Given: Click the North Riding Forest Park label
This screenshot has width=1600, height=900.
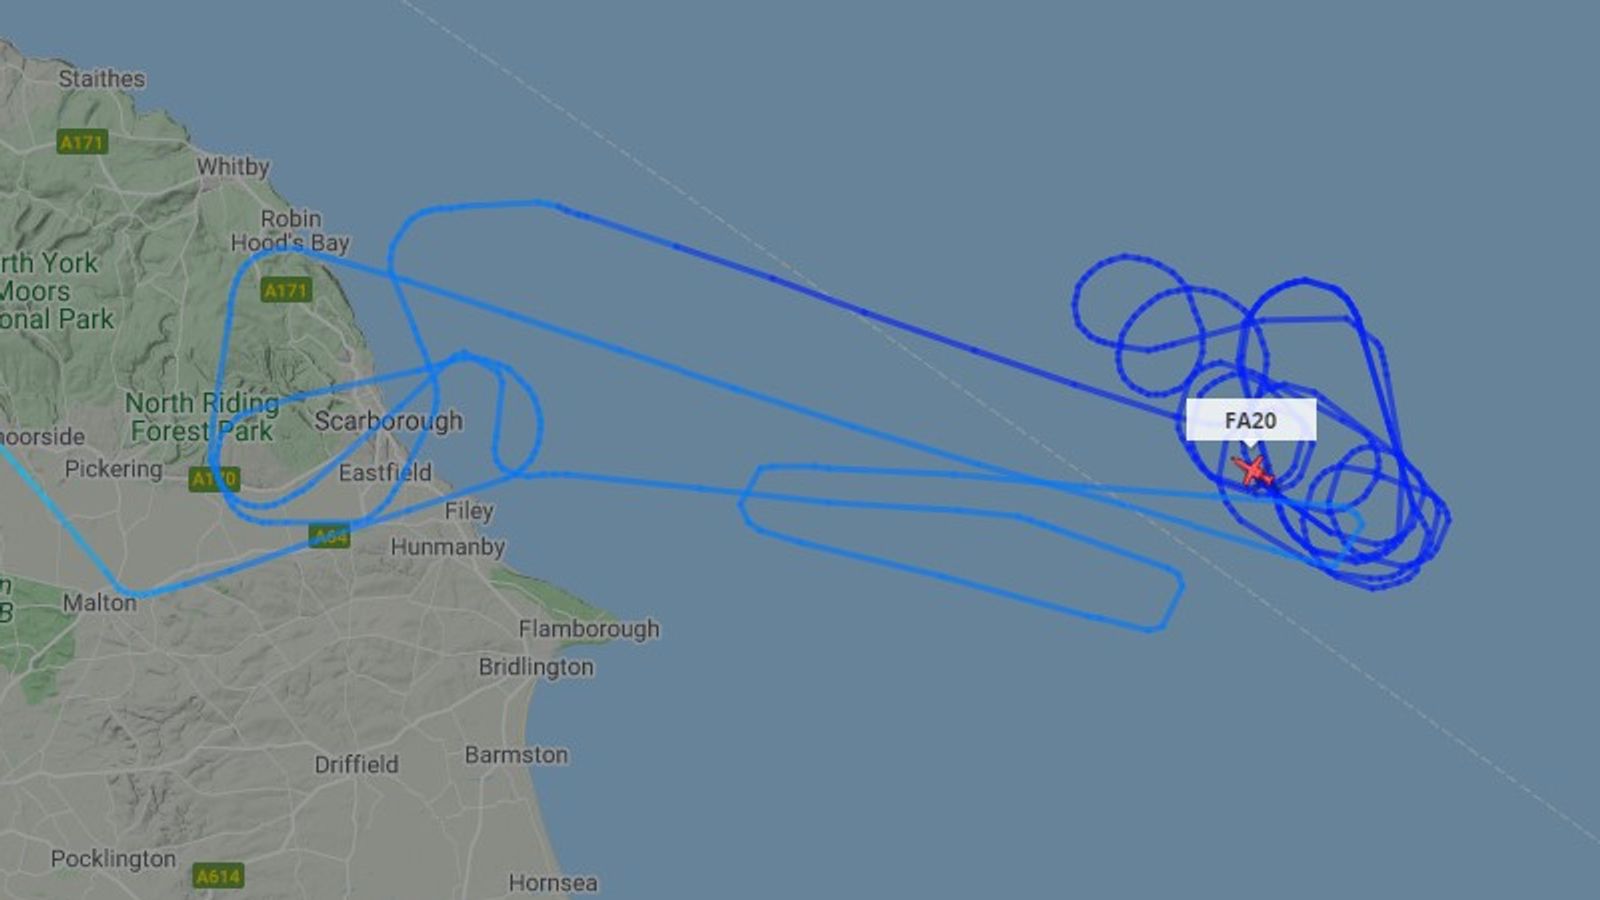Looking at the screenshot, I should pos(202,417).
